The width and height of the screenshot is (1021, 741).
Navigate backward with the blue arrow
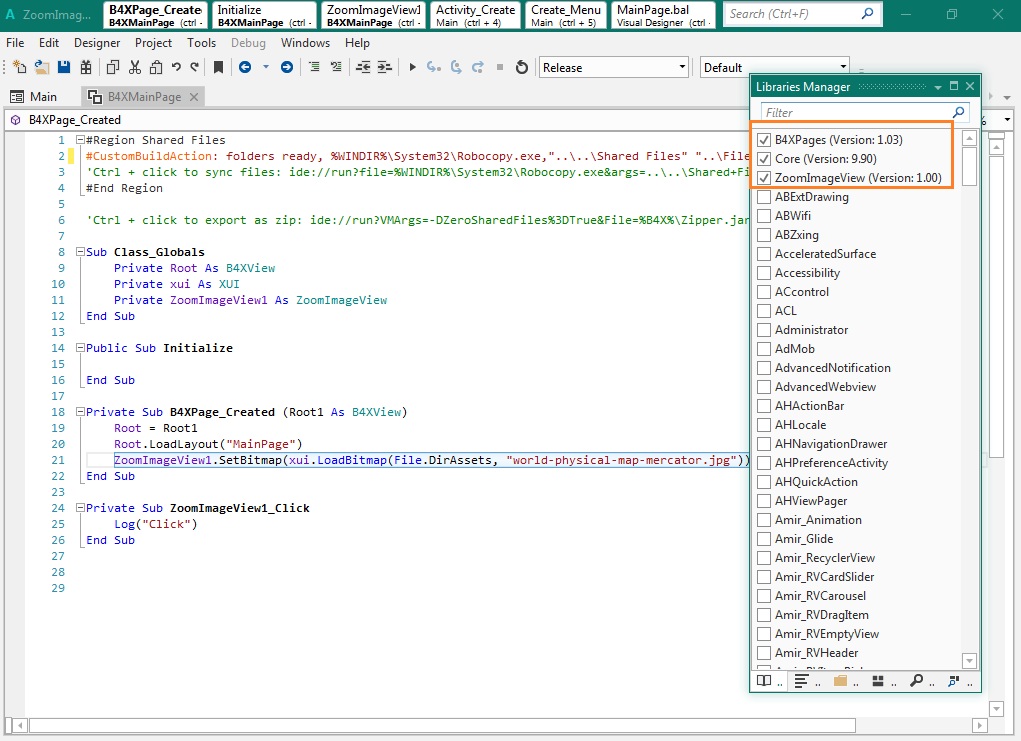245,67
